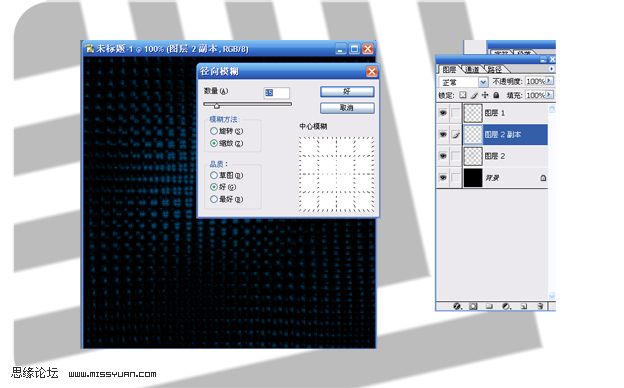The width and height of the screenshot is (624, 388).
Task: Create new fill or adjustment layer icon
Action: coord(506,306)
